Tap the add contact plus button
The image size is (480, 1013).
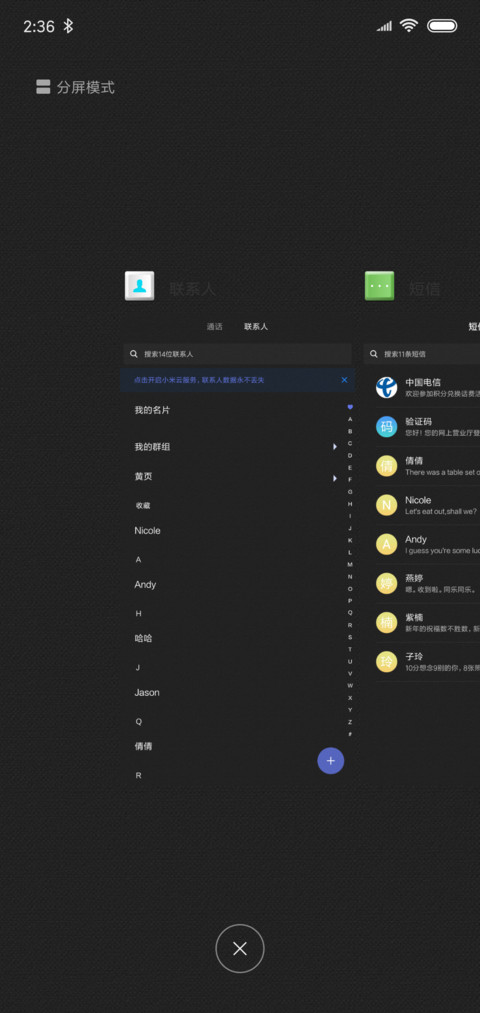(x=331, y=760)
